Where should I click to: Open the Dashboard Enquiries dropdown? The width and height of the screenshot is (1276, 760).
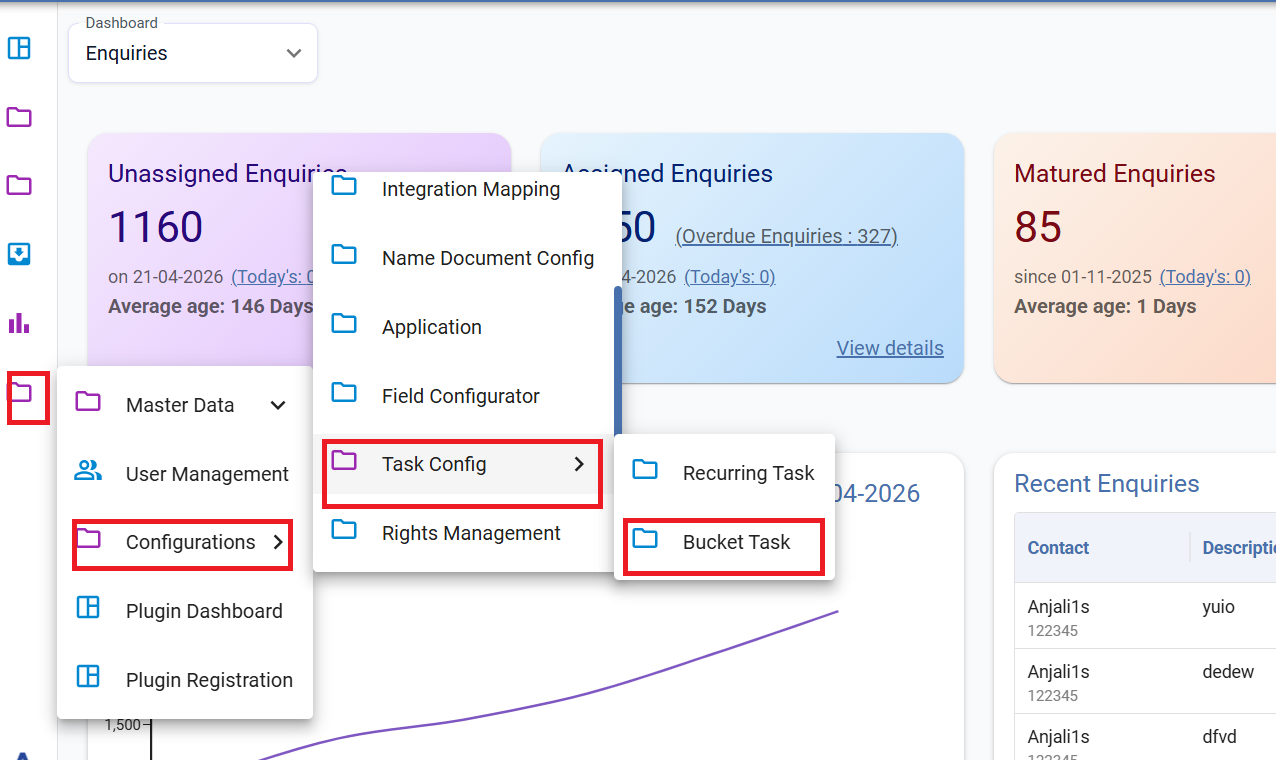coord(193,53)
